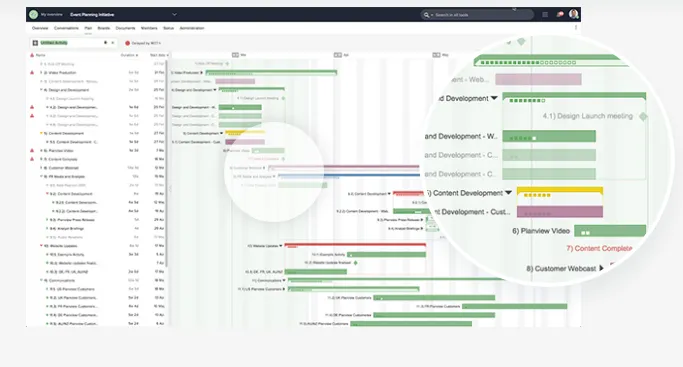The width and height of the screenshot is (683, 367).
Task: Click the yellow 5) Content Development Gantt bar
Action: tap(245, 133)
